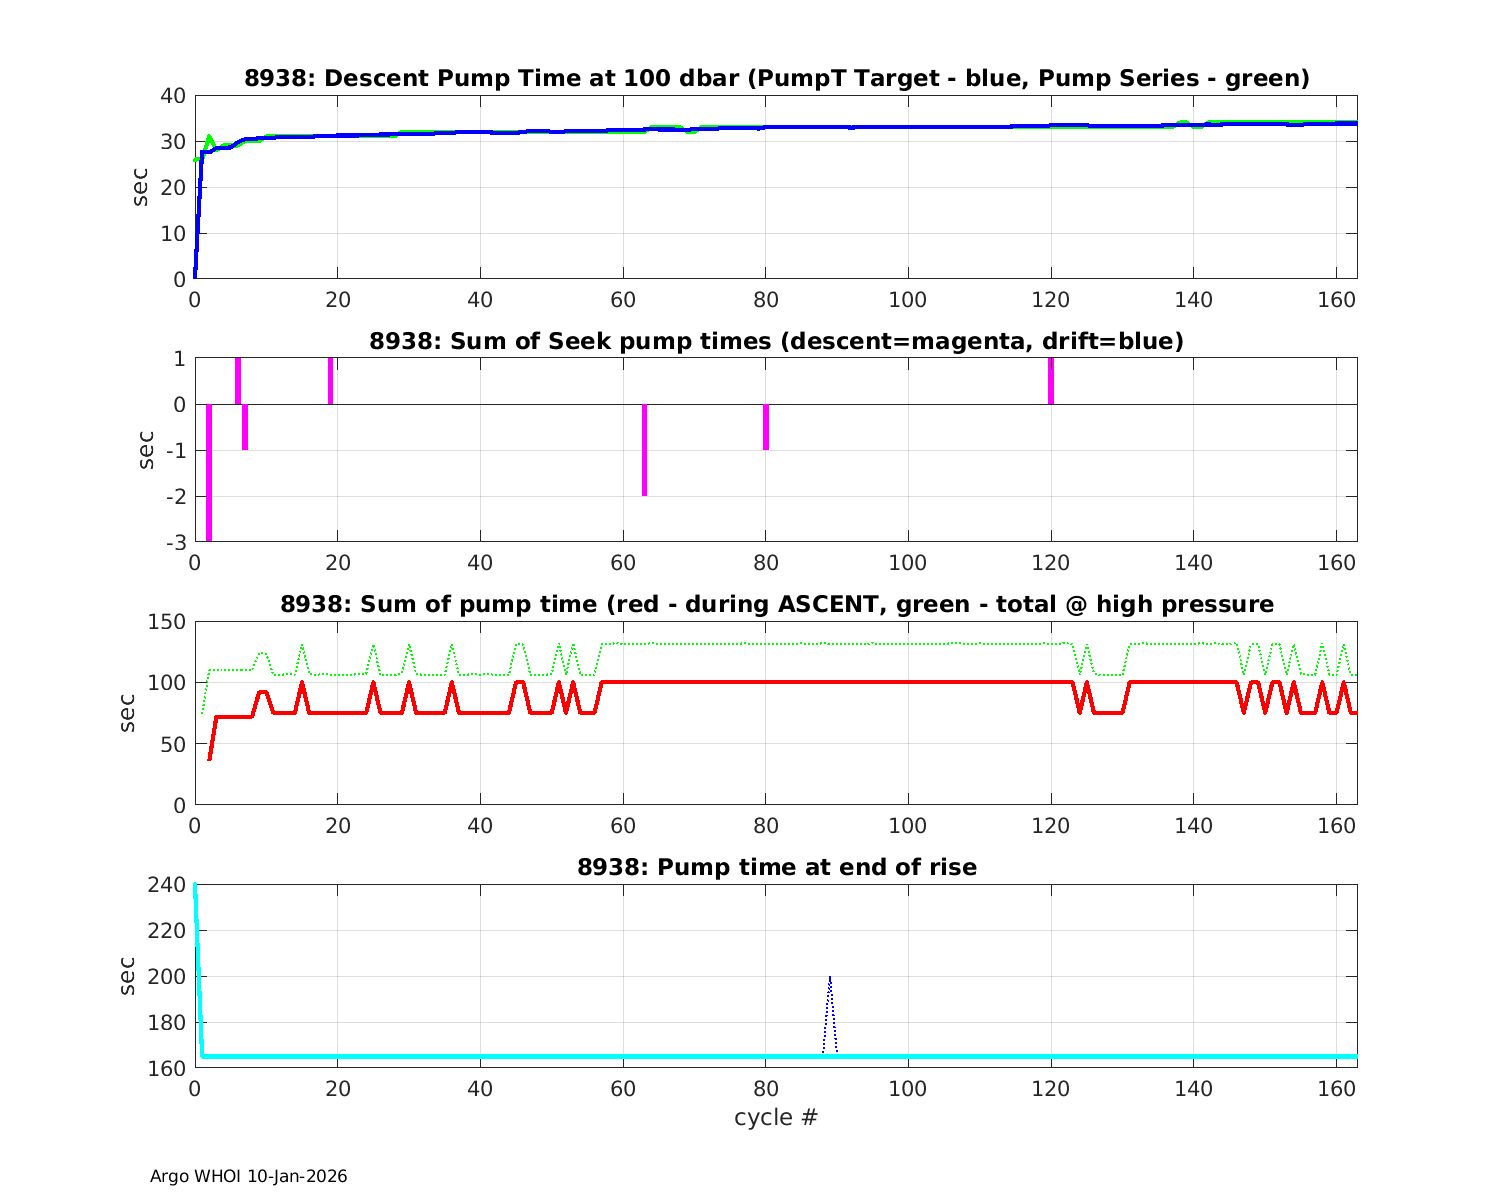Select the magenta bar reaching -2 near cycle 63
1500x1200 pixels.
pos(644,450)
